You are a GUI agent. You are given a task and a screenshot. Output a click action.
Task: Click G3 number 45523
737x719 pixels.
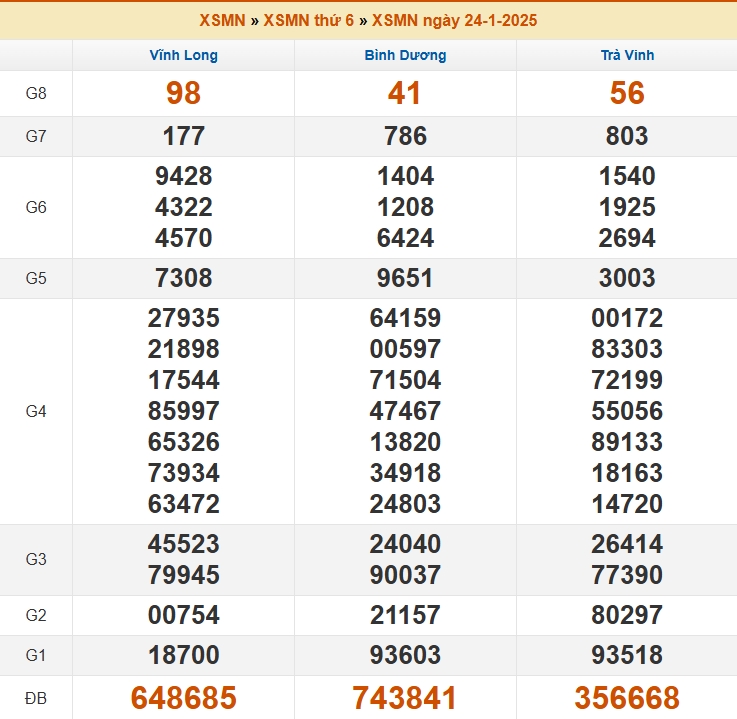pyautogui.click(x=184, y=544)
